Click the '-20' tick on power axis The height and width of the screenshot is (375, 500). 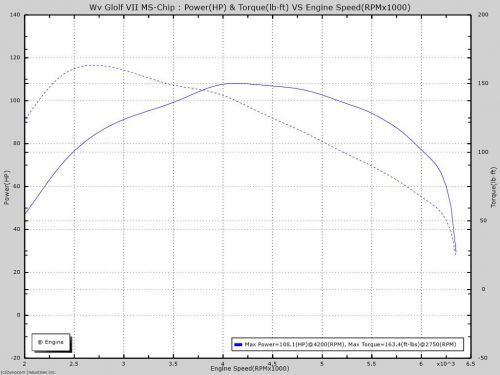tap(16, 358)
